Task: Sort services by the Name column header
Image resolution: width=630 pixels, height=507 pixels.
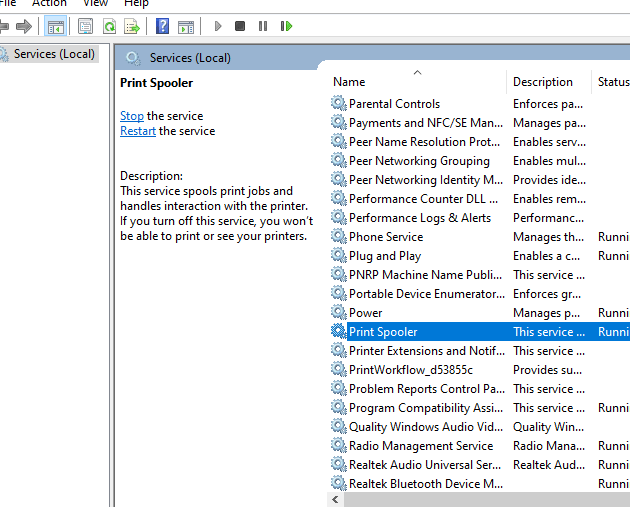Action: pos(349,82)
